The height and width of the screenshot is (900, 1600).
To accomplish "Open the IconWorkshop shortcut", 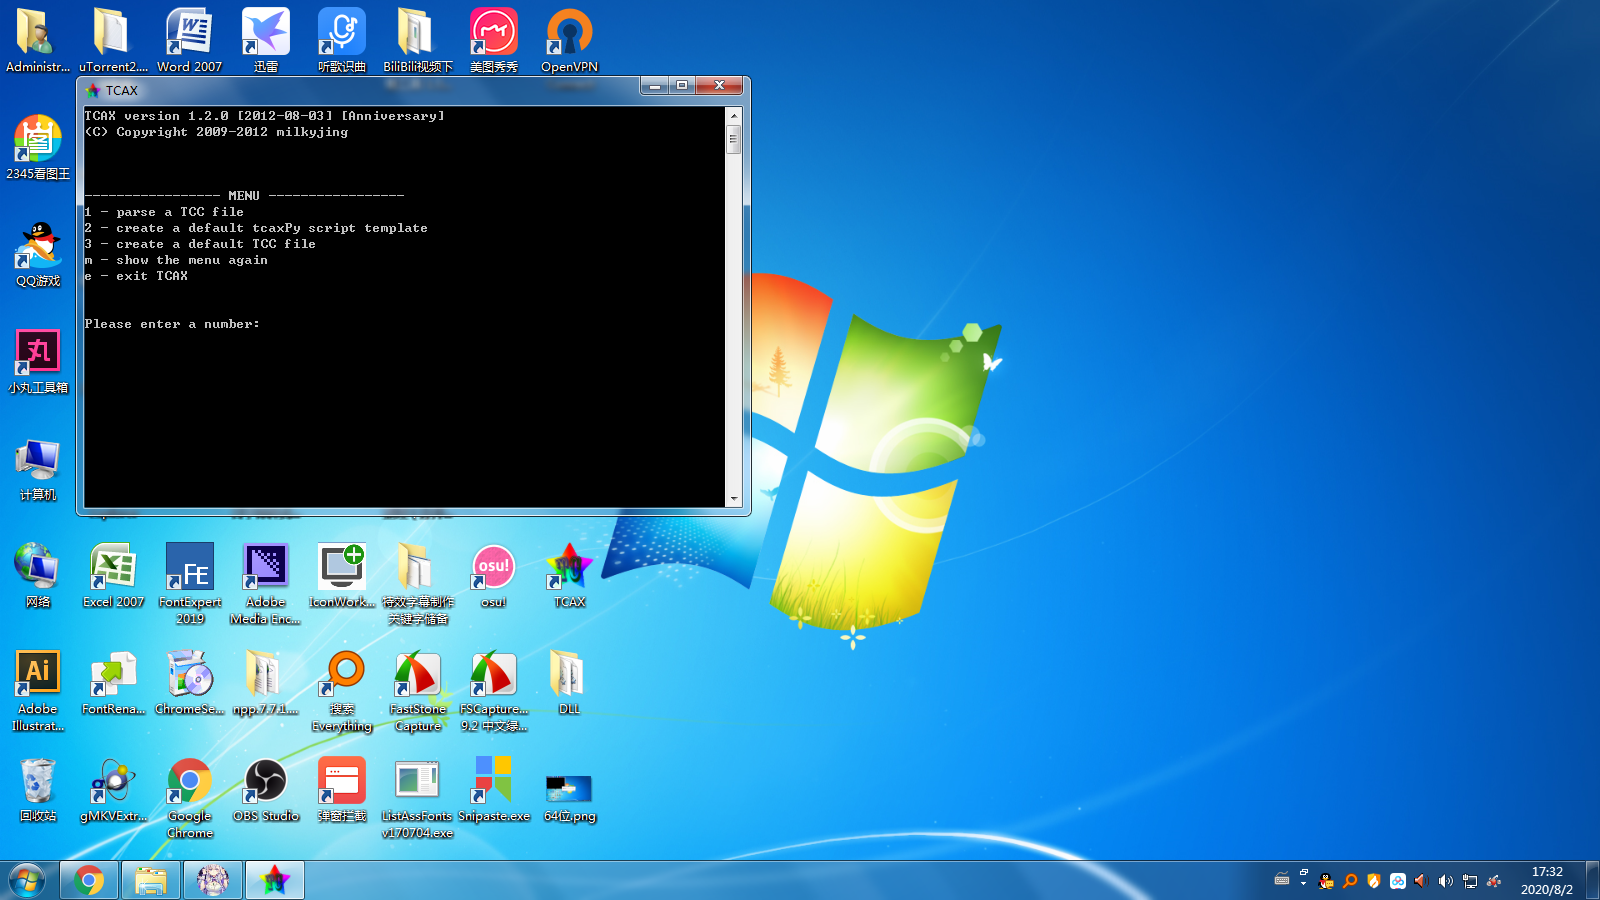I will click(341, 575).
